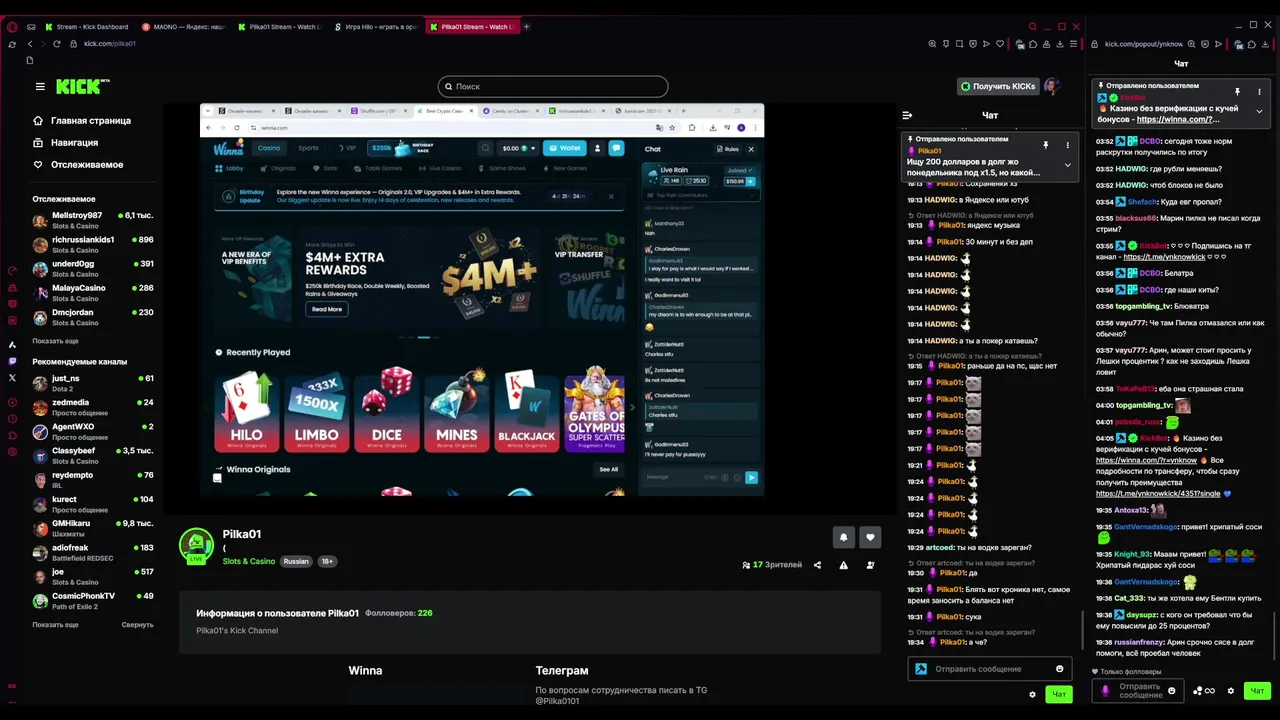
Task: Open Dmcjordan followed channel
Action: 93,317
